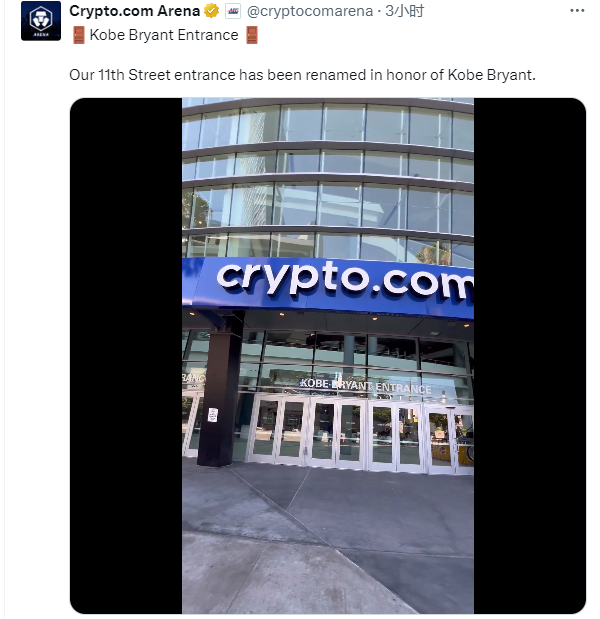
Task: Click the affiliate badge beside the verified checkmark
Action: pyautogui.click(x=233, y=11)
